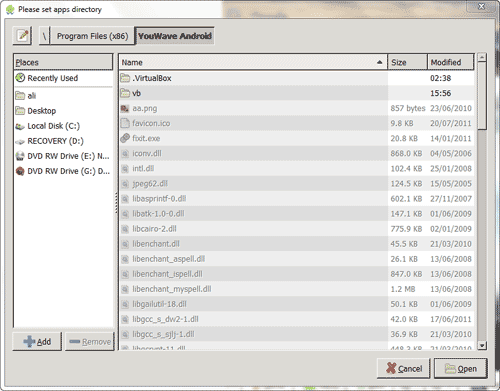Screen dimensions: 500x391
Task: Click the libasprintf-0.dll file icon
Action: coord(125,199)
